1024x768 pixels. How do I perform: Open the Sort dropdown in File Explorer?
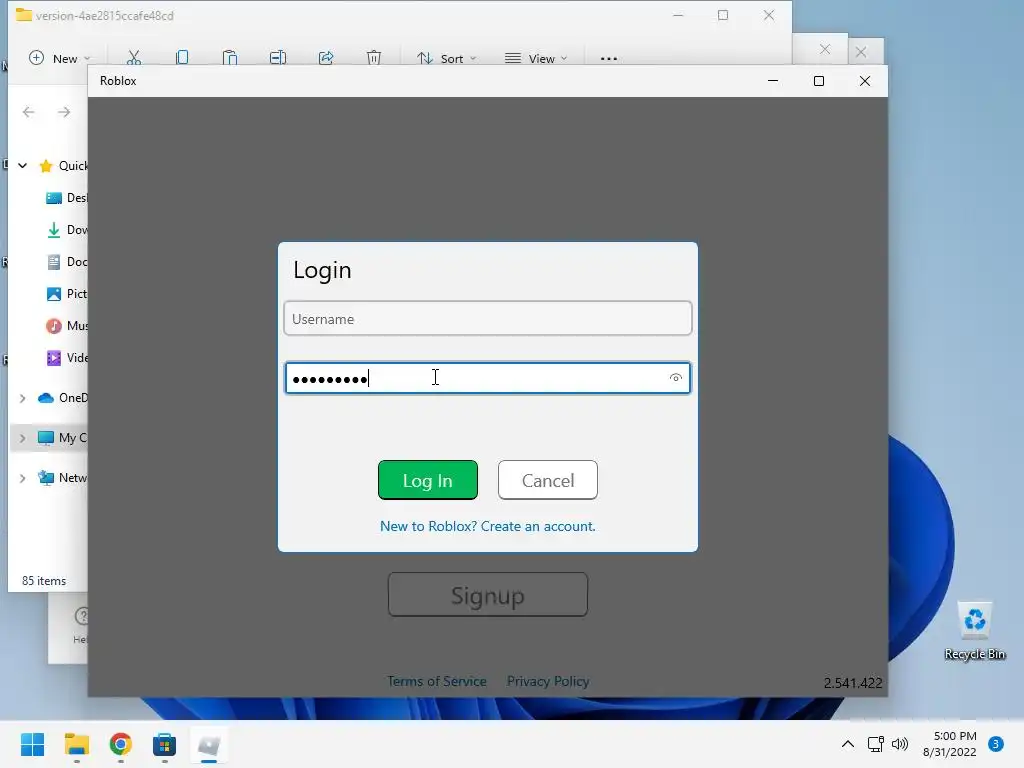447,58
